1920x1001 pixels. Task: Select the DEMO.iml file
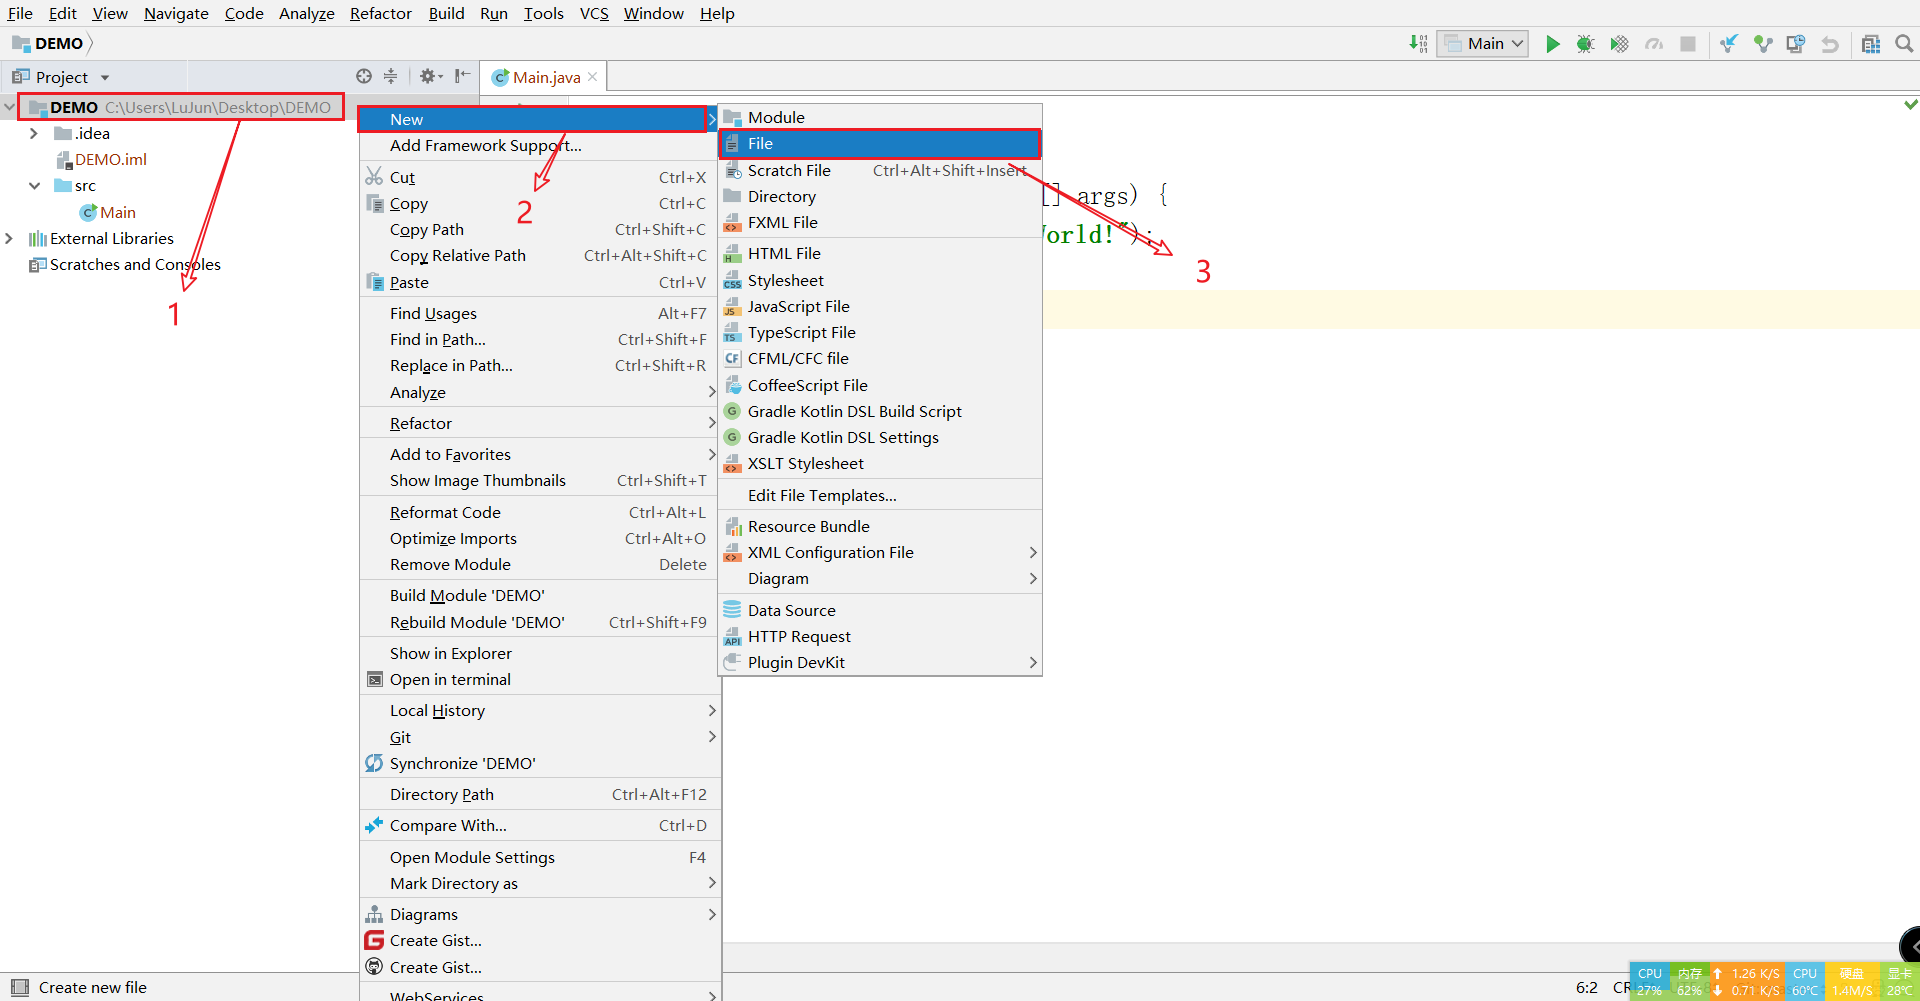102,159
